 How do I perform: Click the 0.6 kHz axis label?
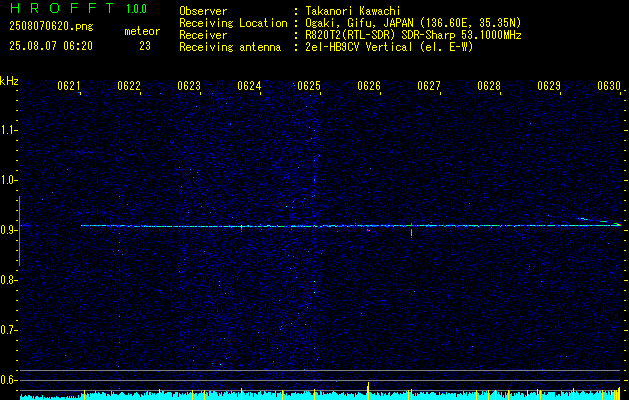[8, 380]
